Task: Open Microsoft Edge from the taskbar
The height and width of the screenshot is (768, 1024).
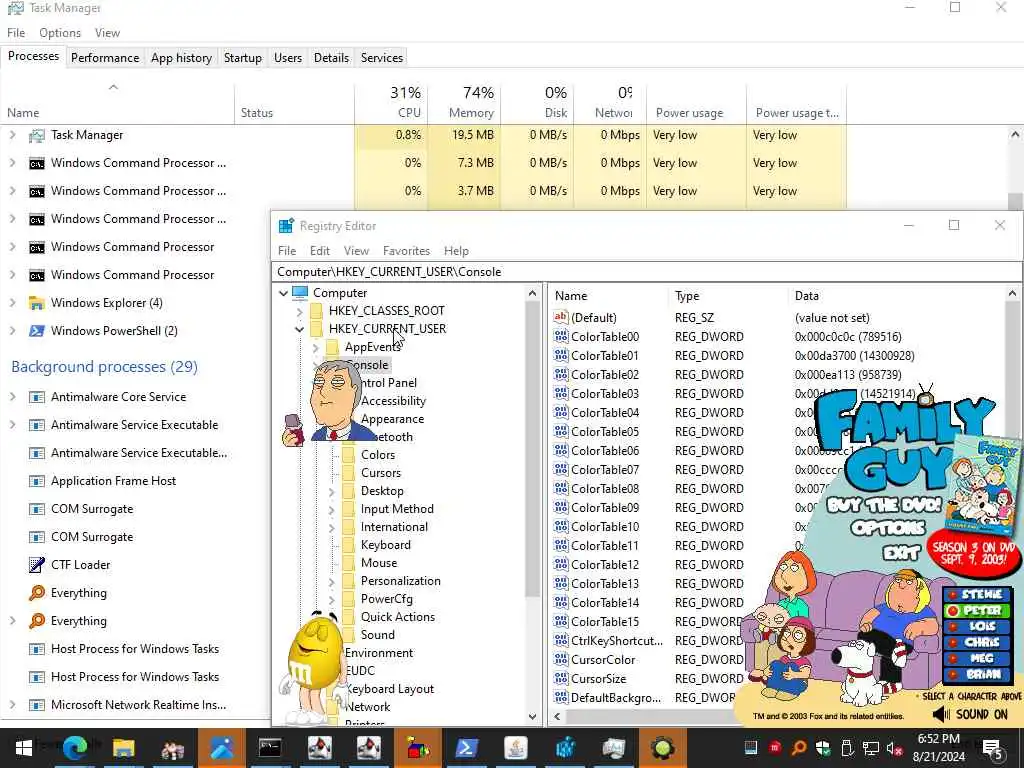Action: click(x=74, y=748)
